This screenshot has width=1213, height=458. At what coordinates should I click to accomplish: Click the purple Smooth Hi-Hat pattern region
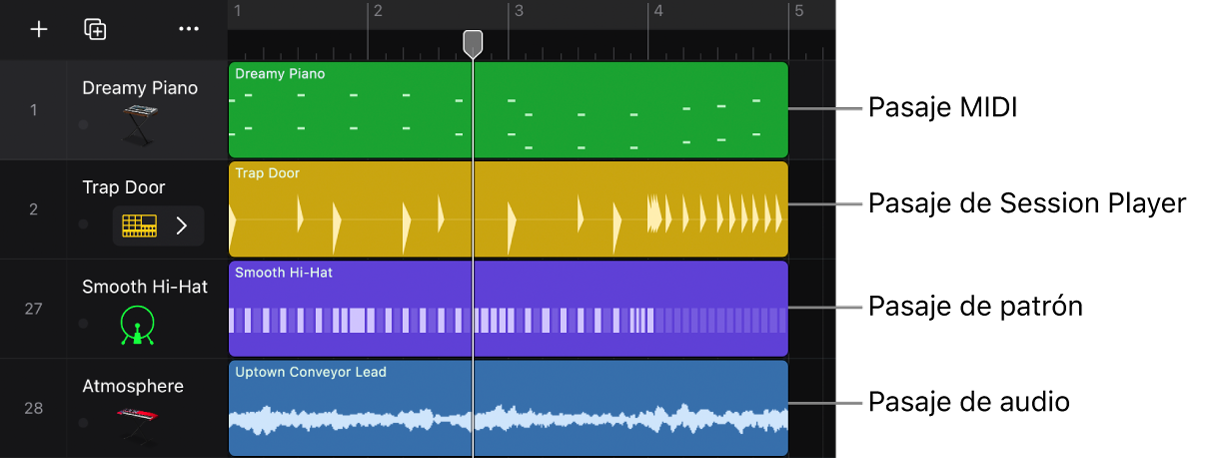tap(508, 309)
